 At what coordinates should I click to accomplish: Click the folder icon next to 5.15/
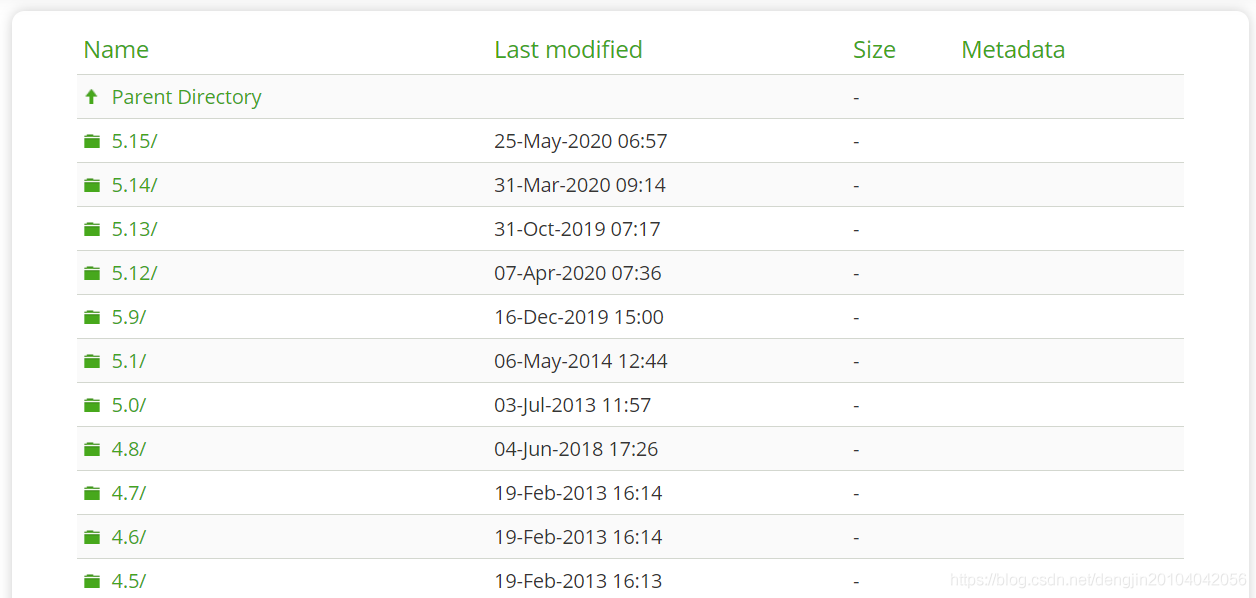point(92,141)
